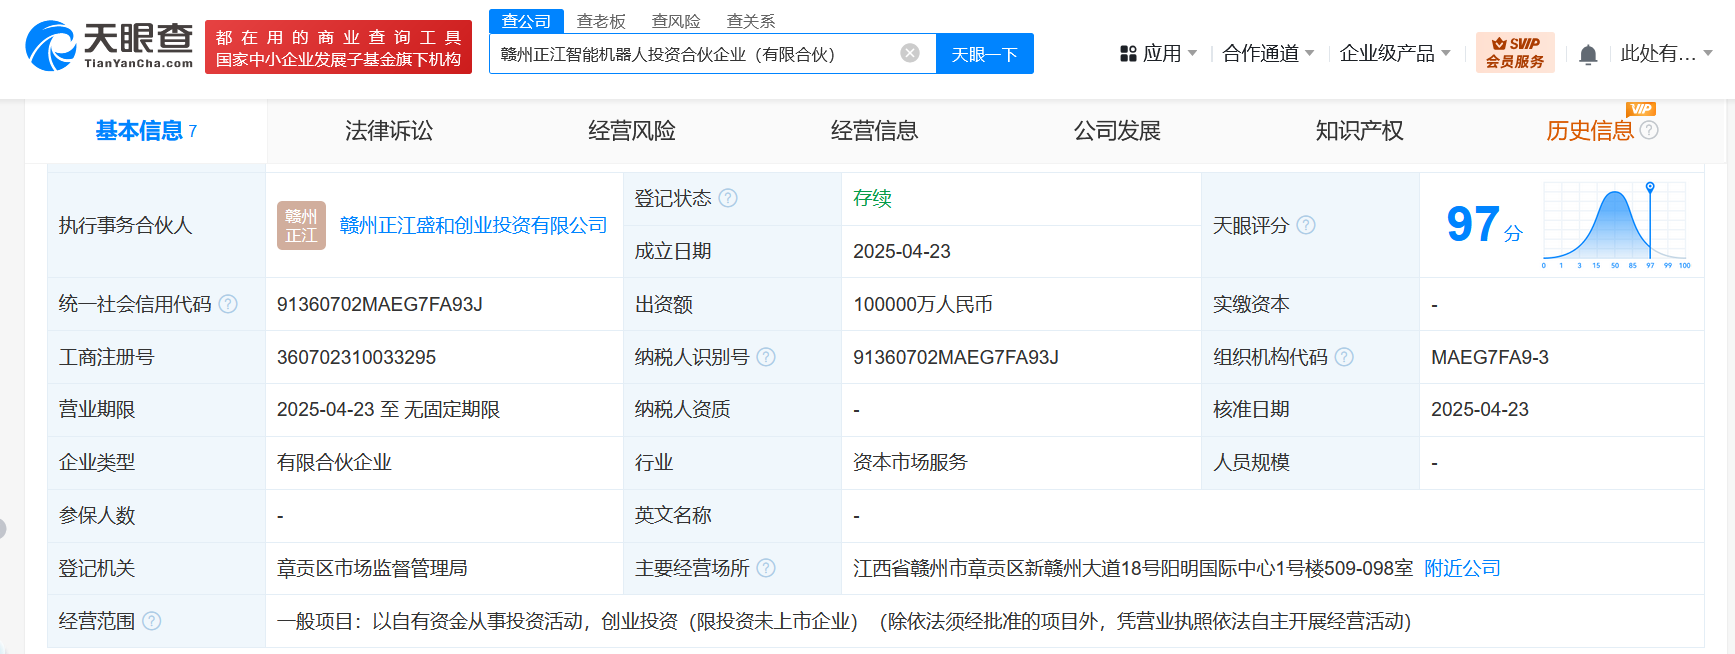Screen dimensions: 1735x654
Task: Expand the 应用 dropdown menu
Action: pyautogui.click(x=1159, y=54)
